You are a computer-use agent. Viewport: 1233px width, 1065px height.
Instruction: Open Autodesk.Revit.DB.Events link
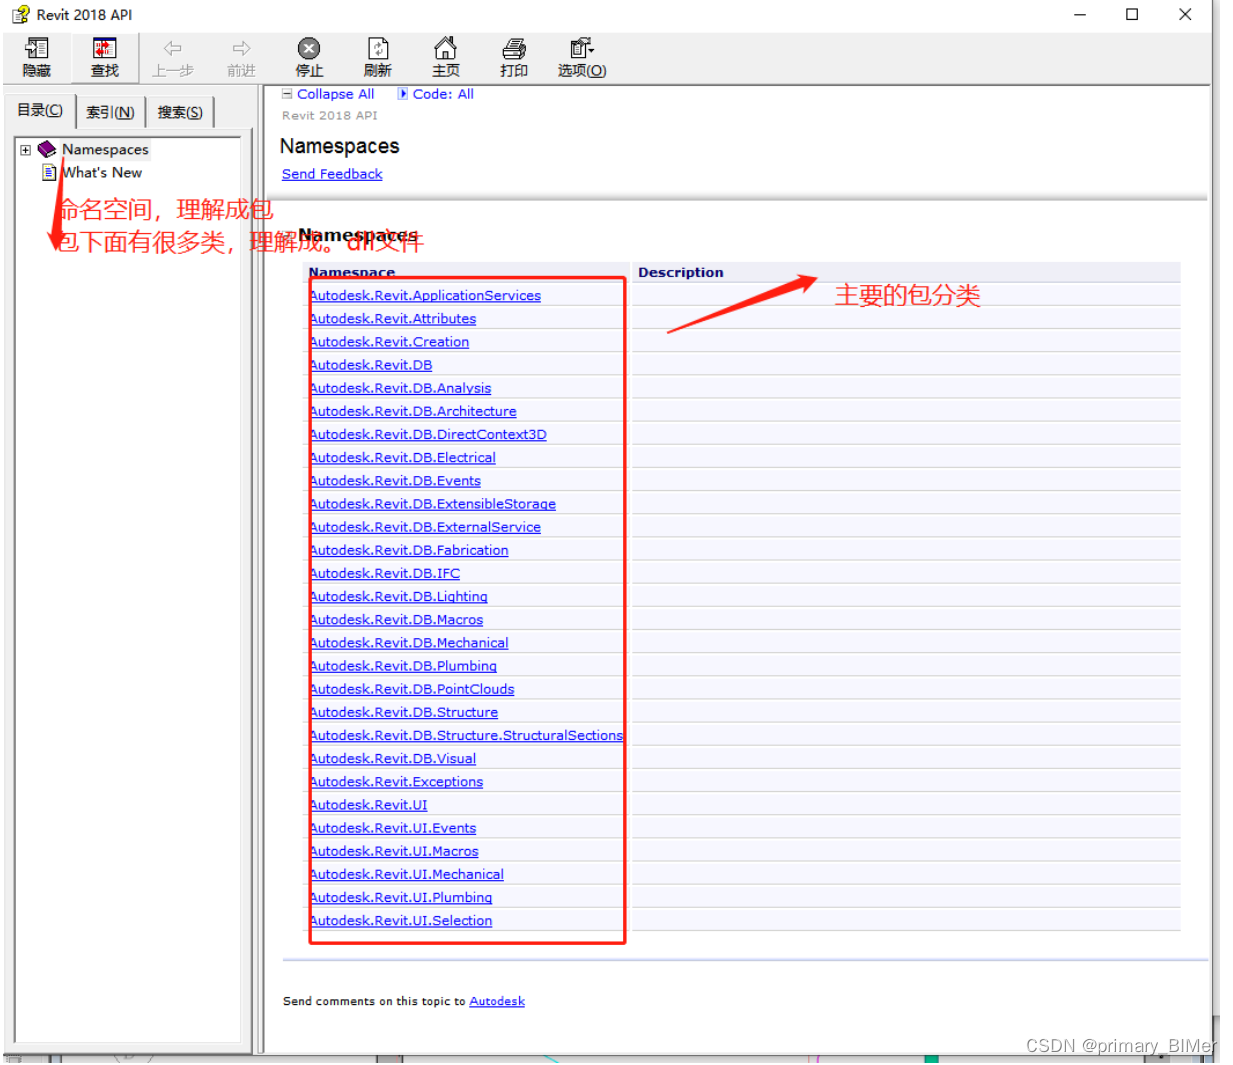[x=395, y=480]
